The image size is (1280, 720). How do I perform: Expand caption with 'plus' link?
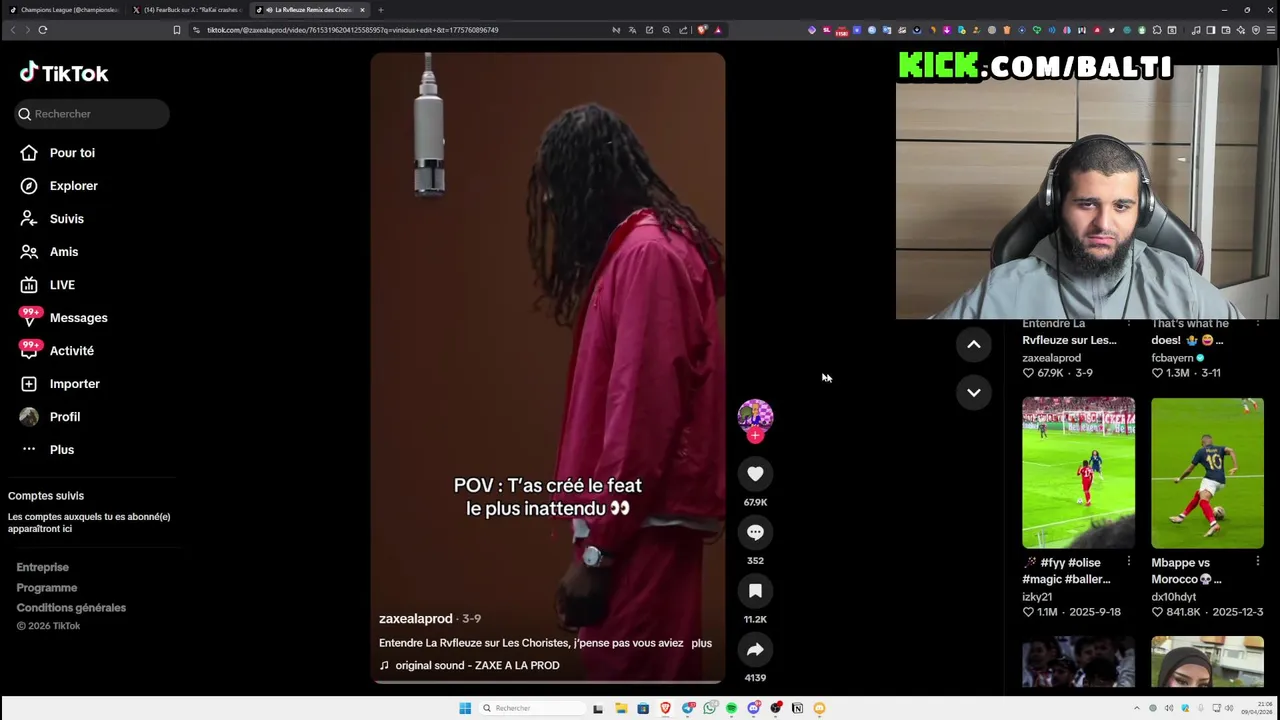tap(701, 643)
